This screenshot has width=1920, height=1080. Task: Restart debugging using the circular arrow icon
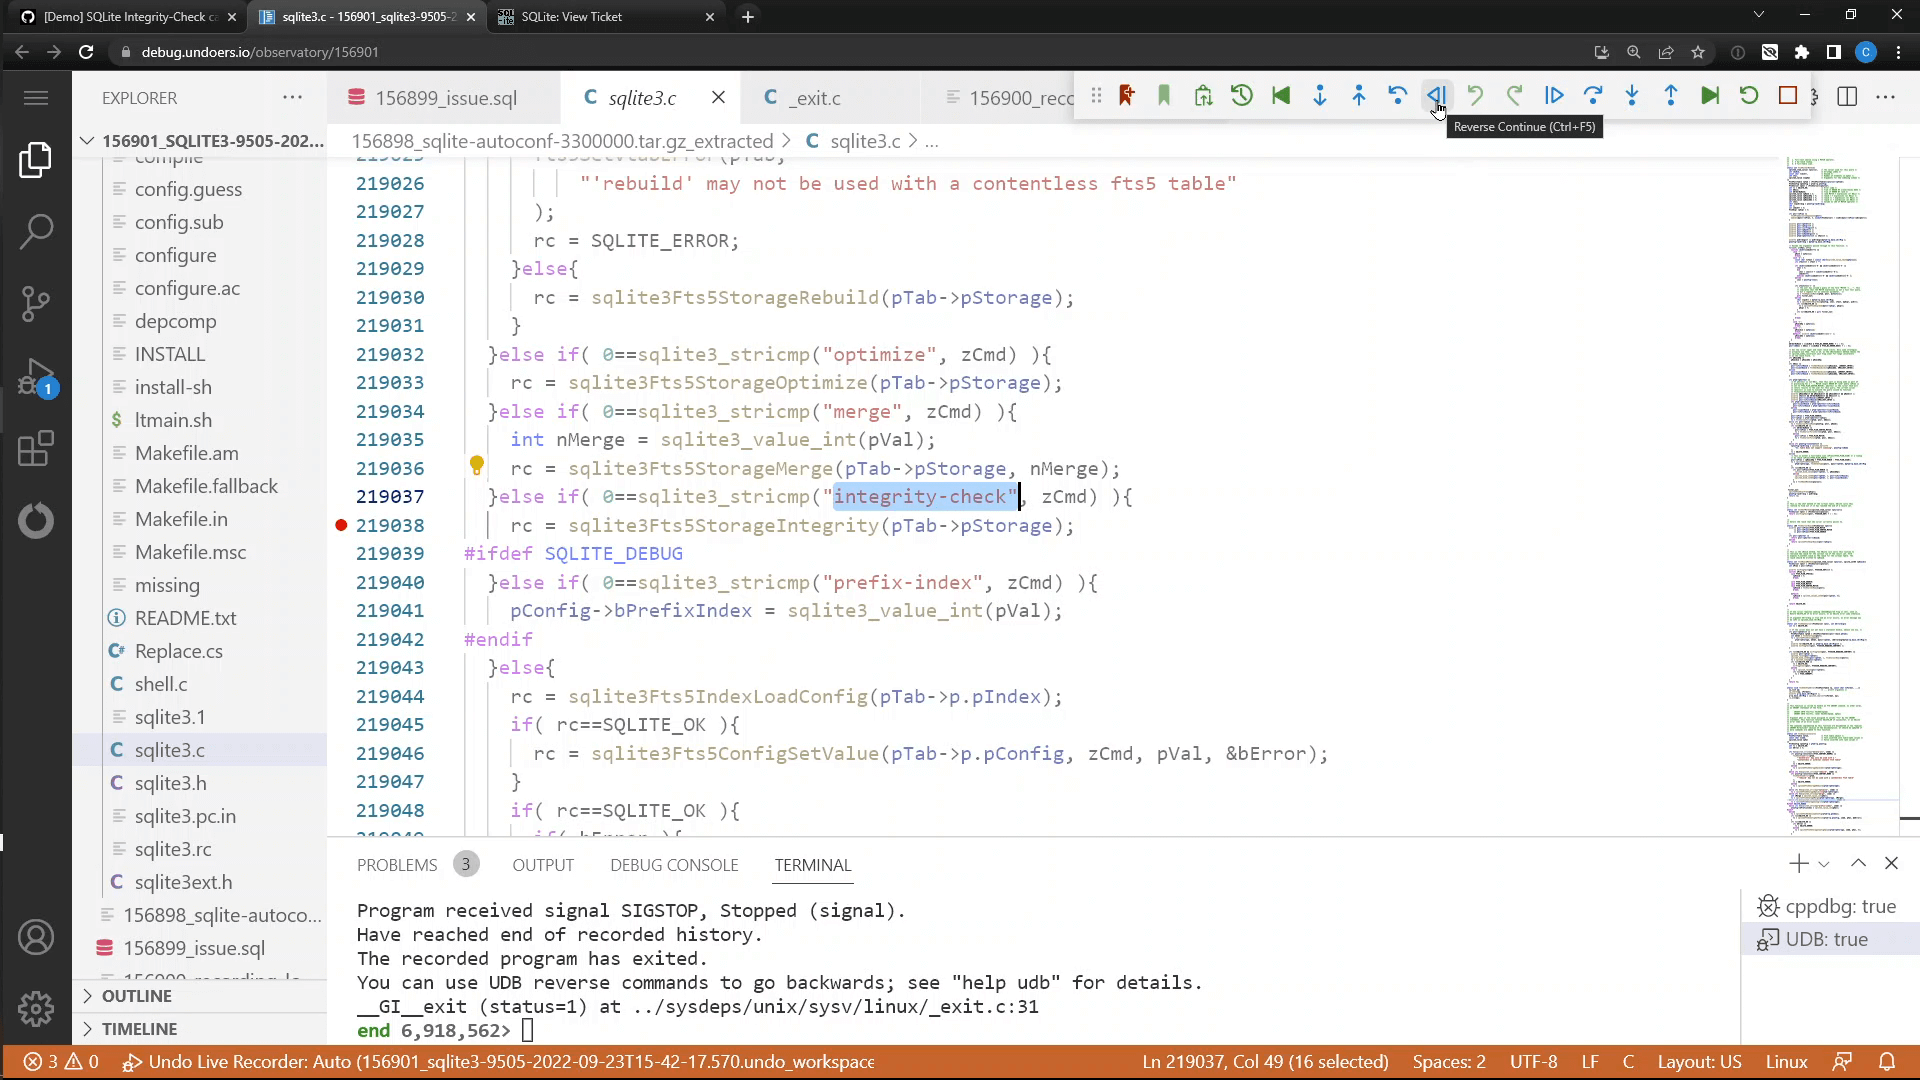coord(1748,95)
